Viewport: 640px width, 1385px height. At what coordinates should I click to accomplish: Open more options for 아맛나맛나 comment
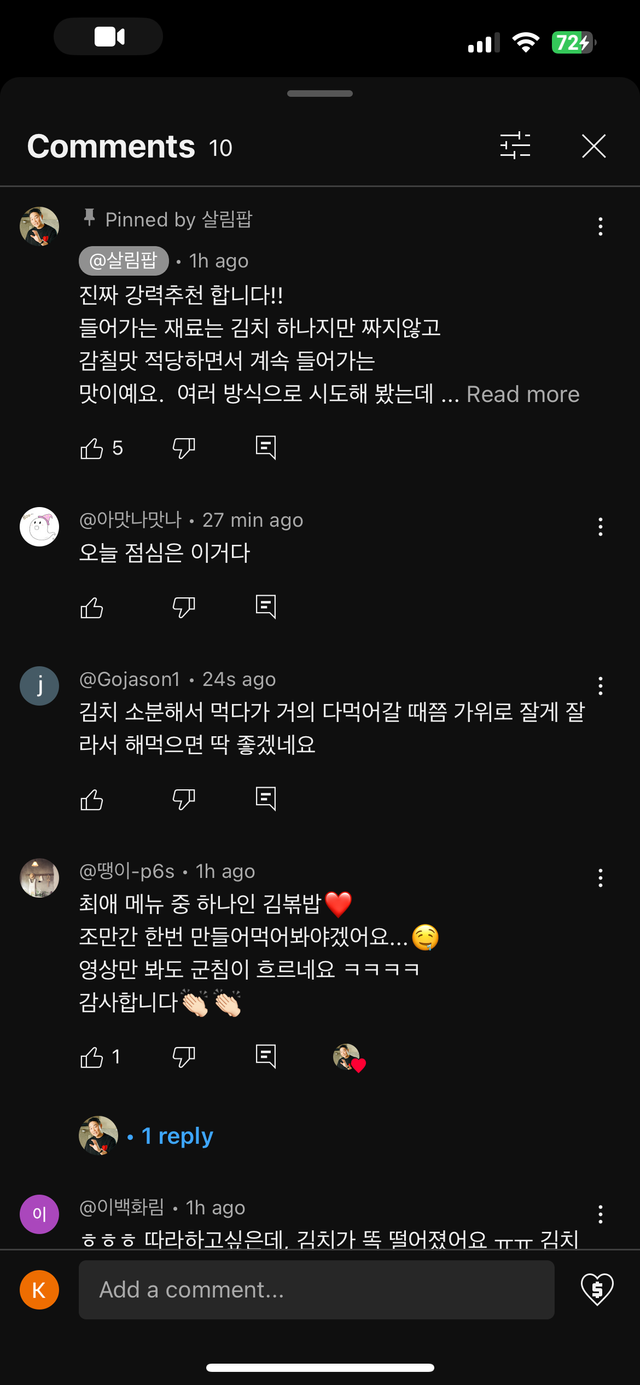[600, 527]
